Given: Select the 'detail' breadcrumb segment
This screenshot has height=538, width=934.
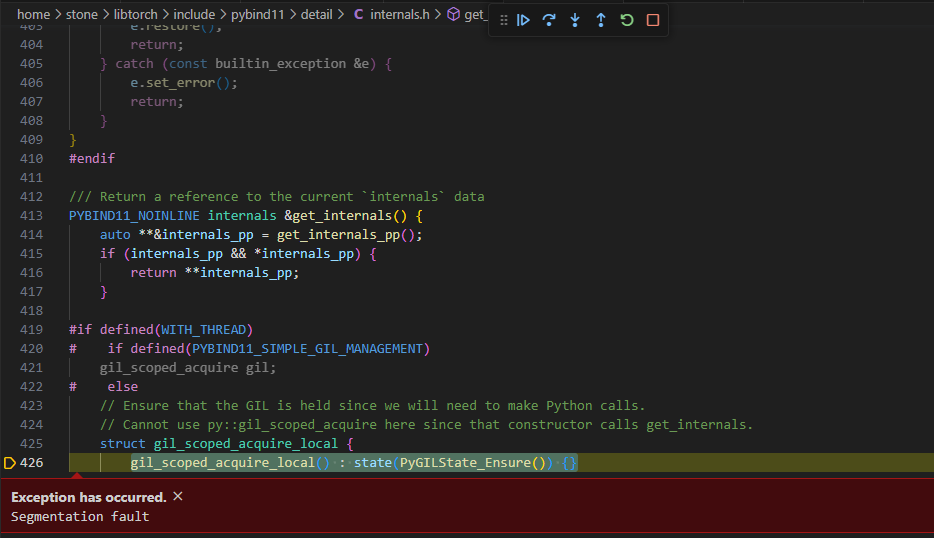Looking at the screenshot, I should 315,15.
